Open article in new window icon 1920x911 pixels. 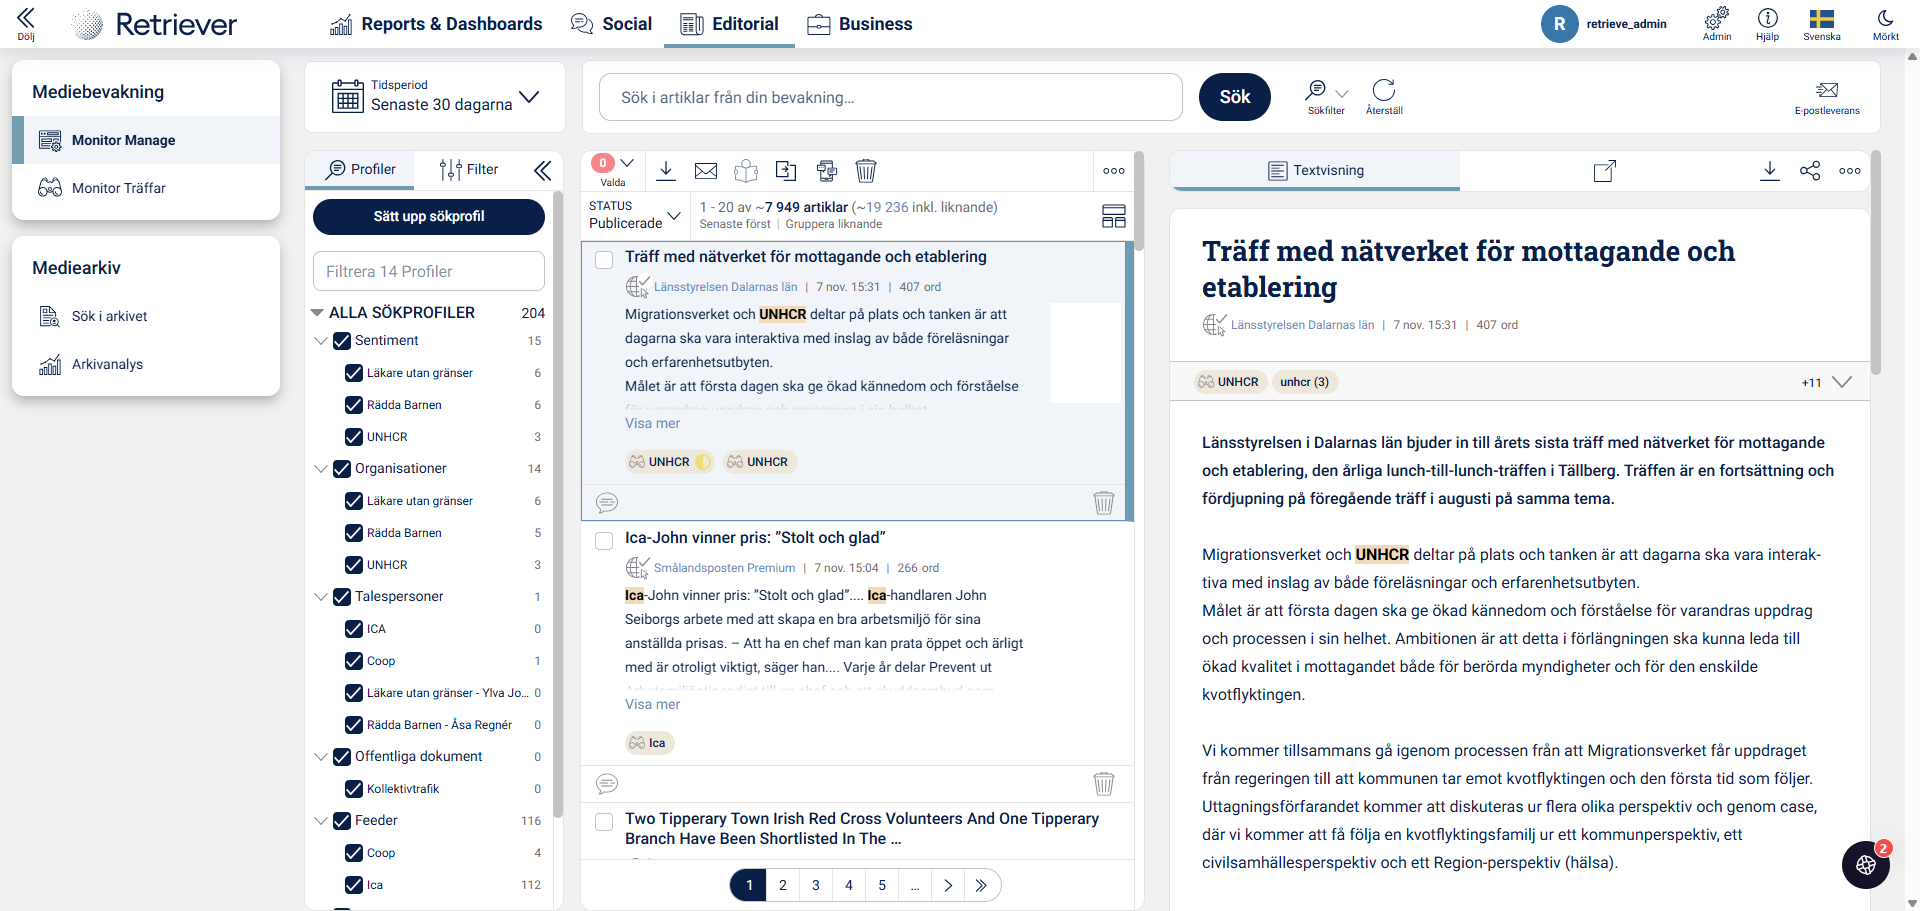pos(1604,171)
